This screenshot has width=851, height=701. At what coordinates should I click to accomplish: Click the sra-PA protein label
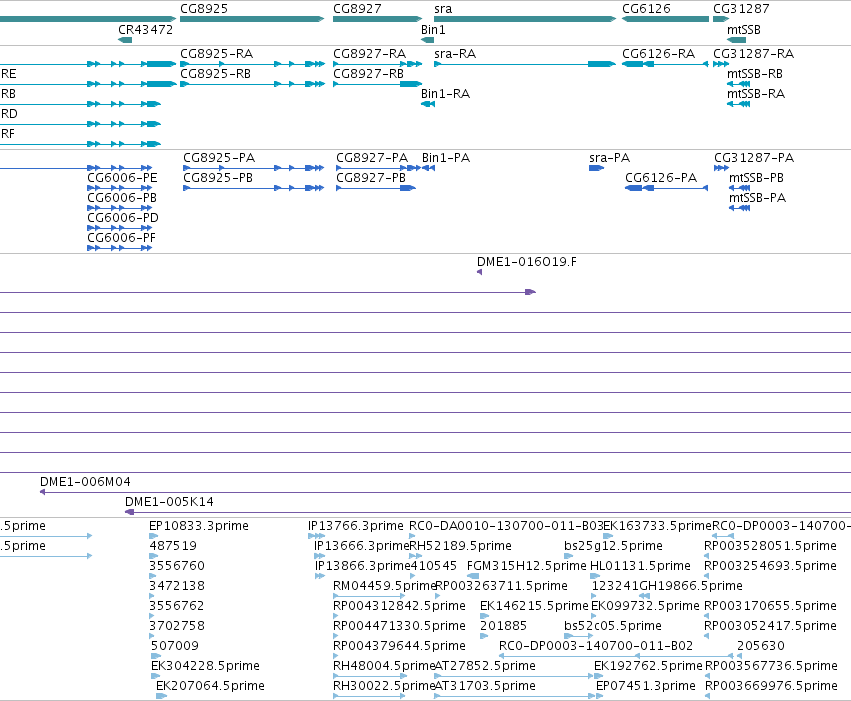(x=609, y=158)
